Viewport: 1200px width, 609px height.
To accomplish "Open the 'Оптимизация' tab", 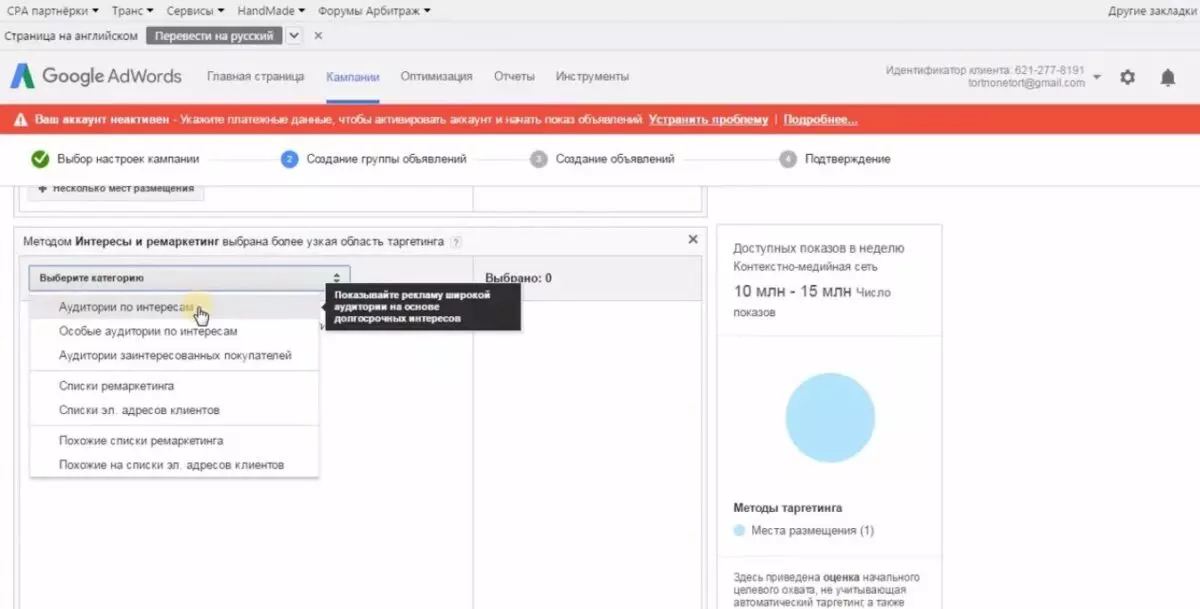I will [x=436, y=77].
